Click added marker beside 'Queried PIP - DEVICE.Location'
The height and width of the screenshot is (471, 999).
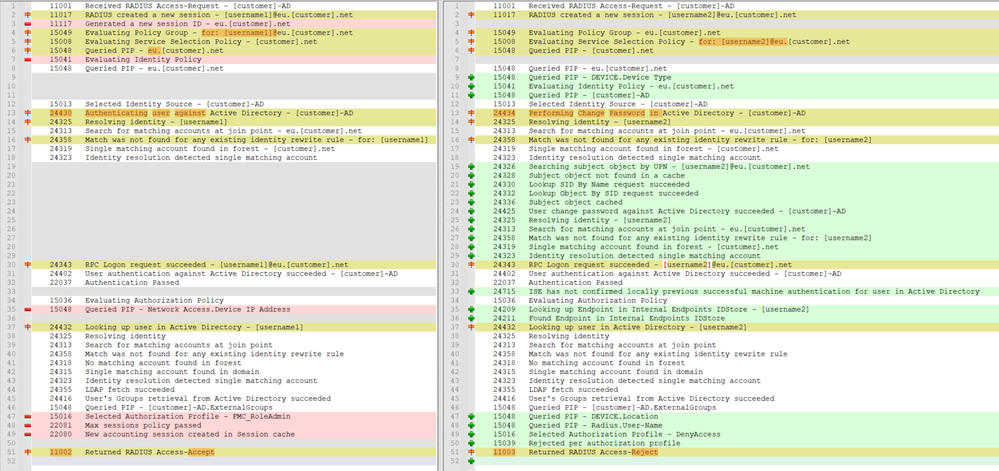(471, 416)
